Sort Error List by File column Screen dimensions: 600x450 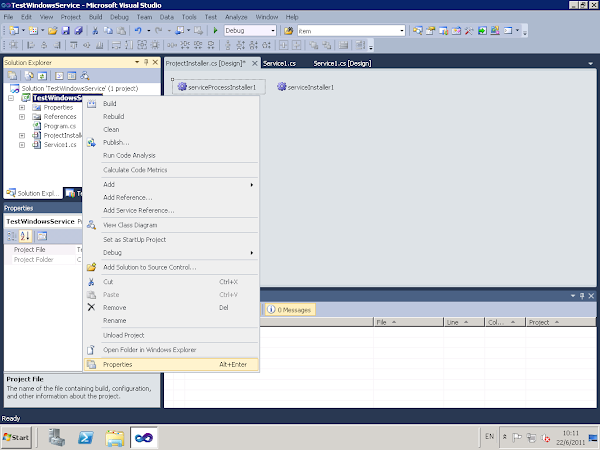[x=408, y=322]
